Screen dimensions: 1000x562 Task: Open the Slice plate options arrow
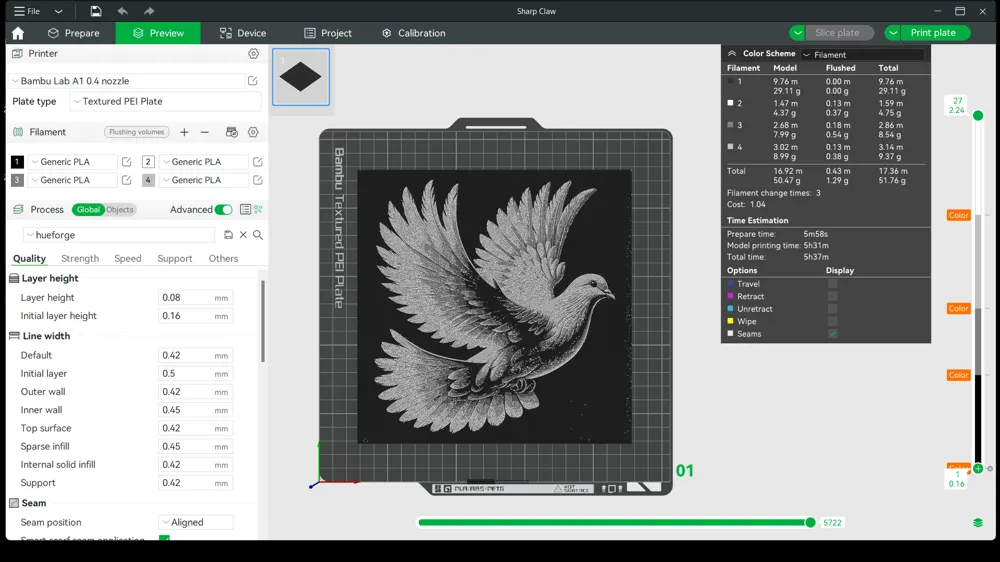pos(797,33)
